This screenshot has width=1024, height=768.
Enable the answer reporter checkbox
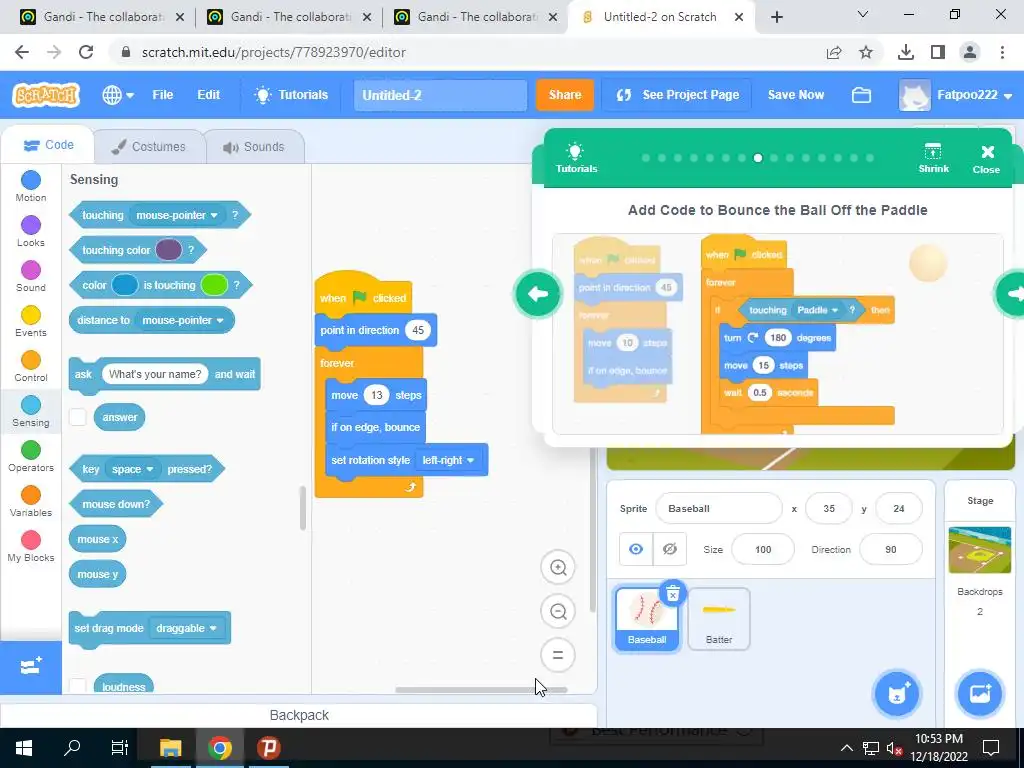(78, 417)
